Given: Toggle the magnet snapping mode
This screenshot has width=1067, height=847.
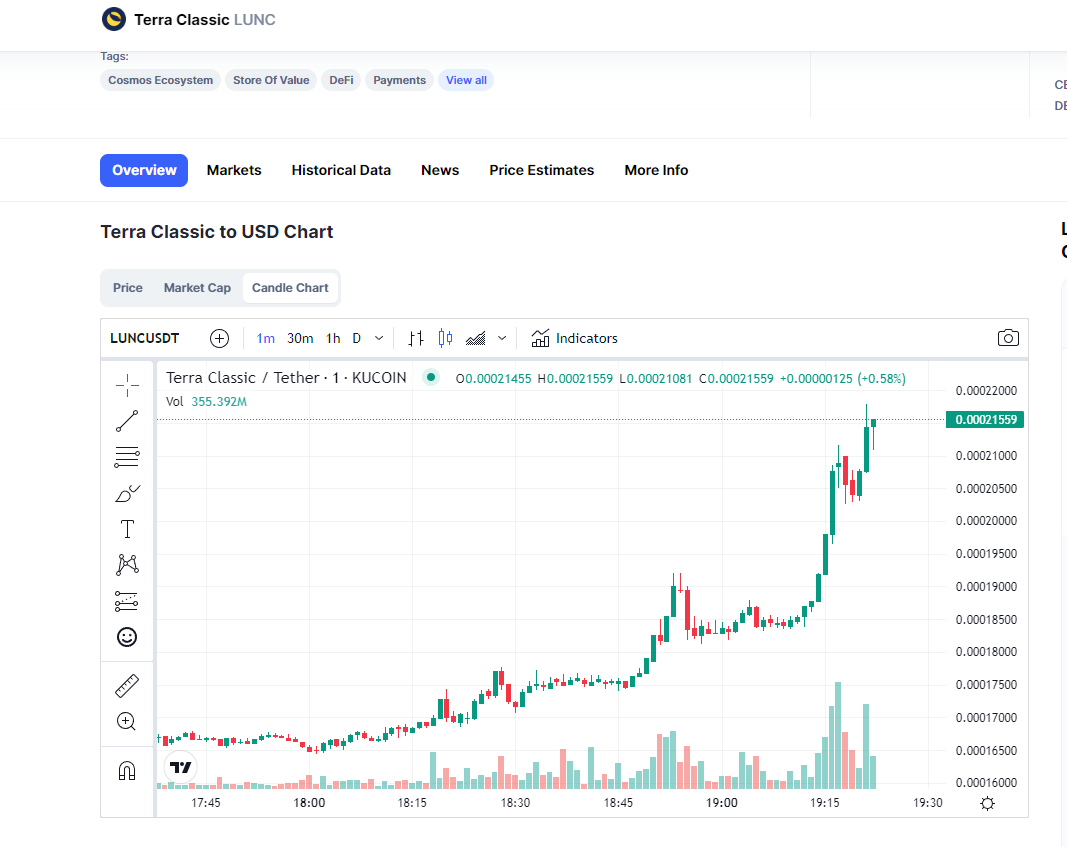Looking at the screenshot, I should point(127,771).
